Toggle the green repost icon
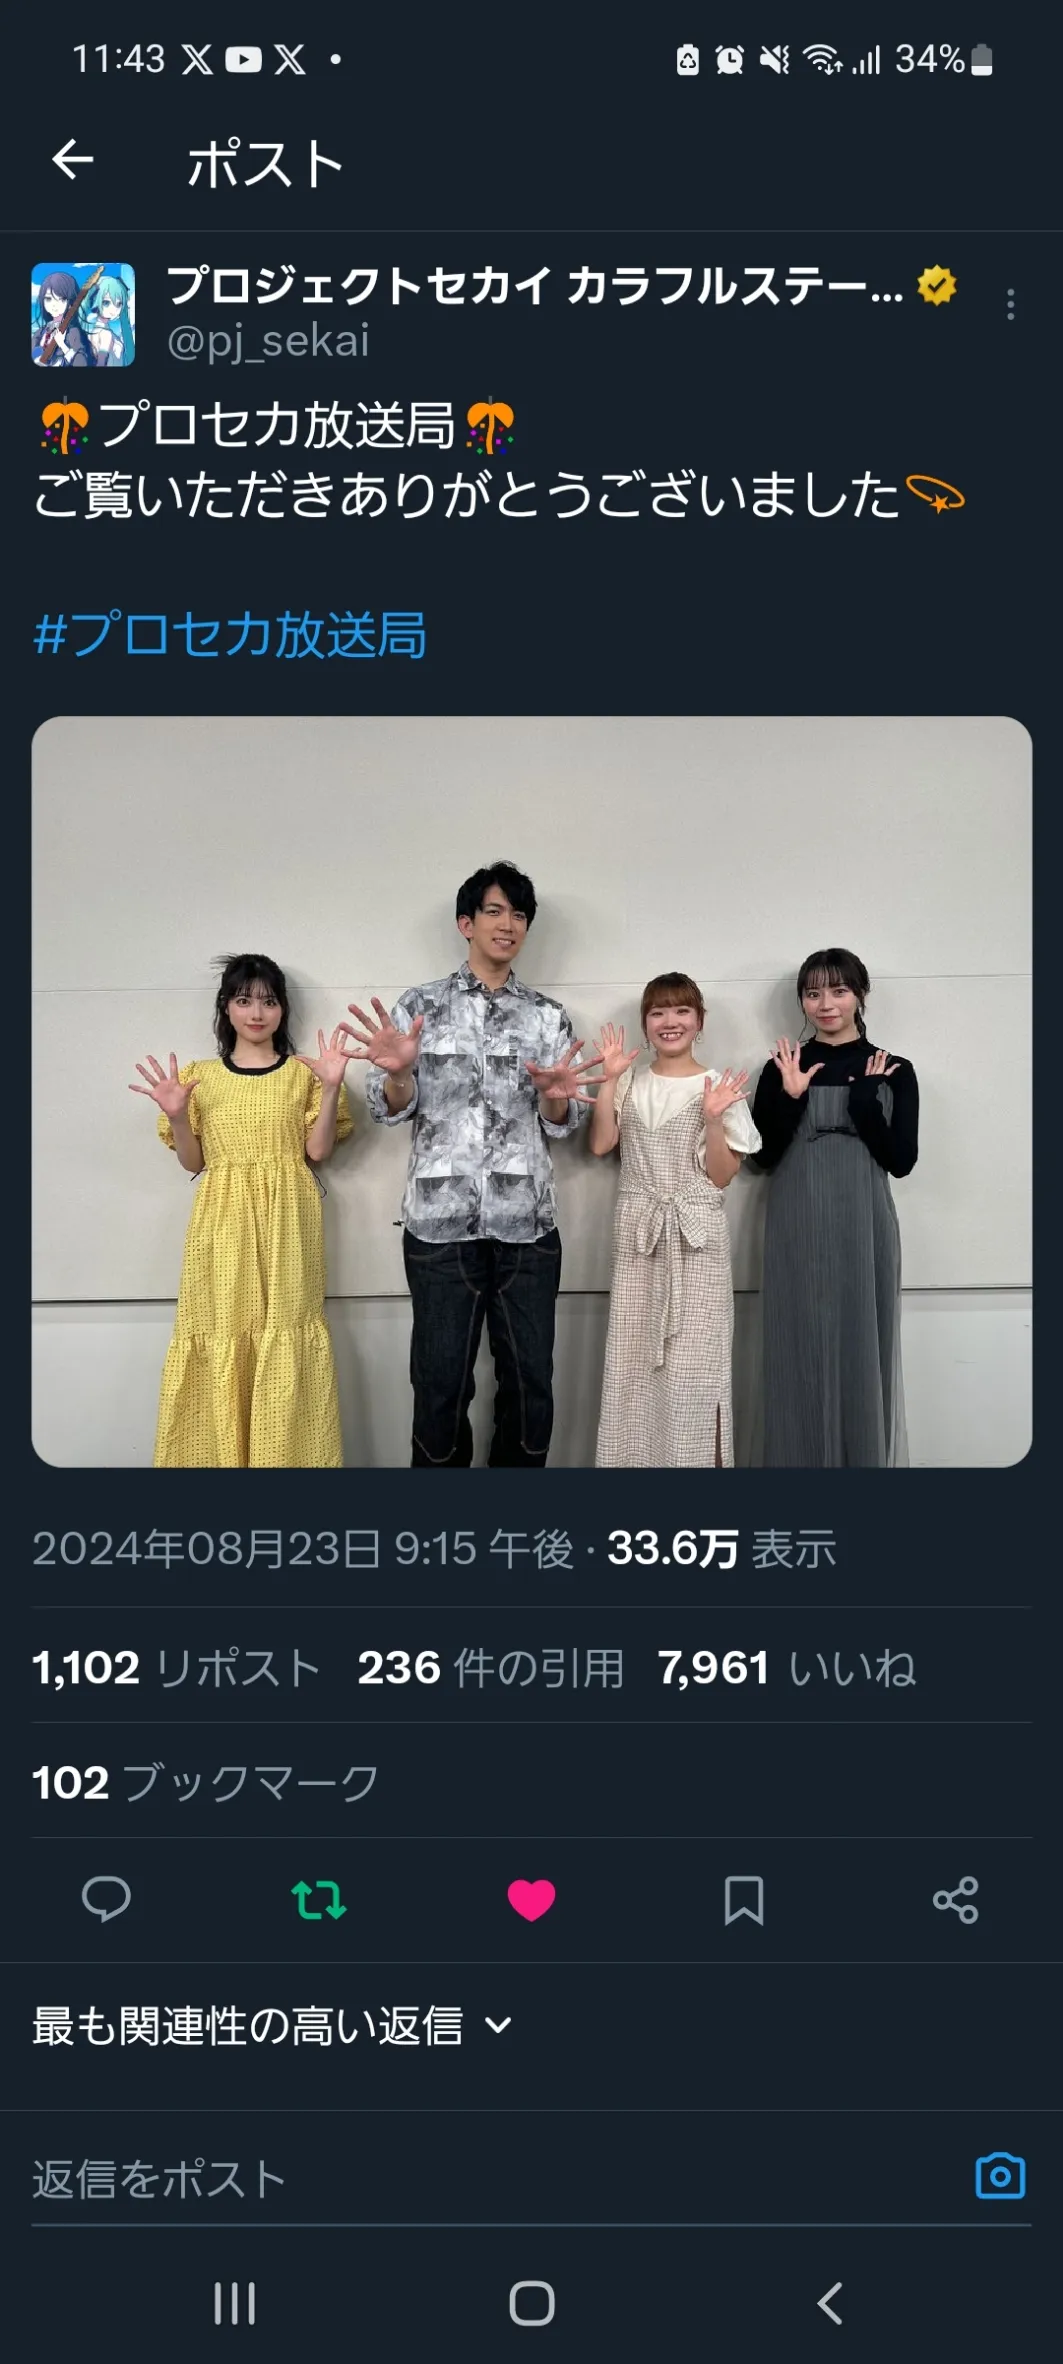 point(318,1899)
